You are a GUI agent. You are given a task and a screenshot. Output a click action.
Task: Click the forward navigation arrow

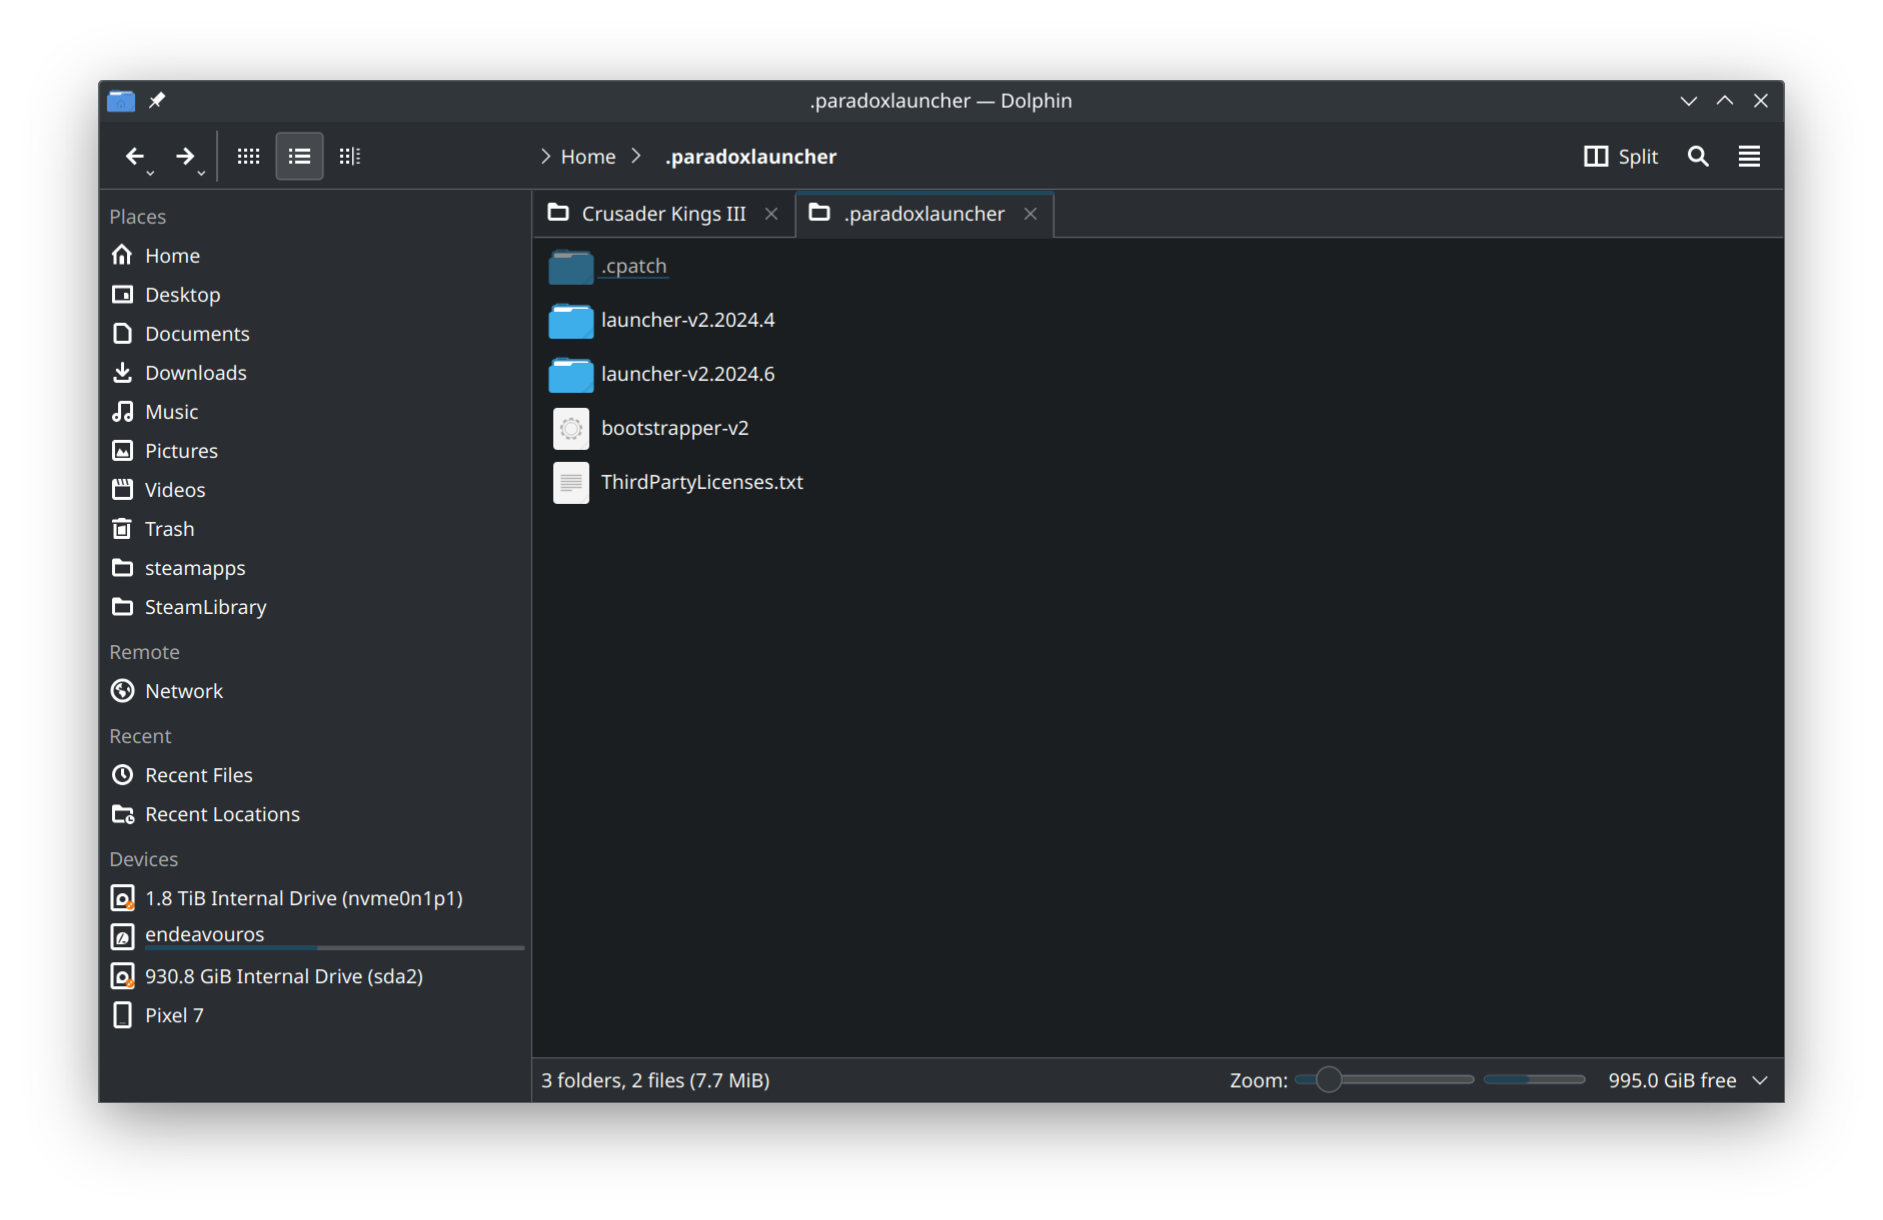pos(185,156)
